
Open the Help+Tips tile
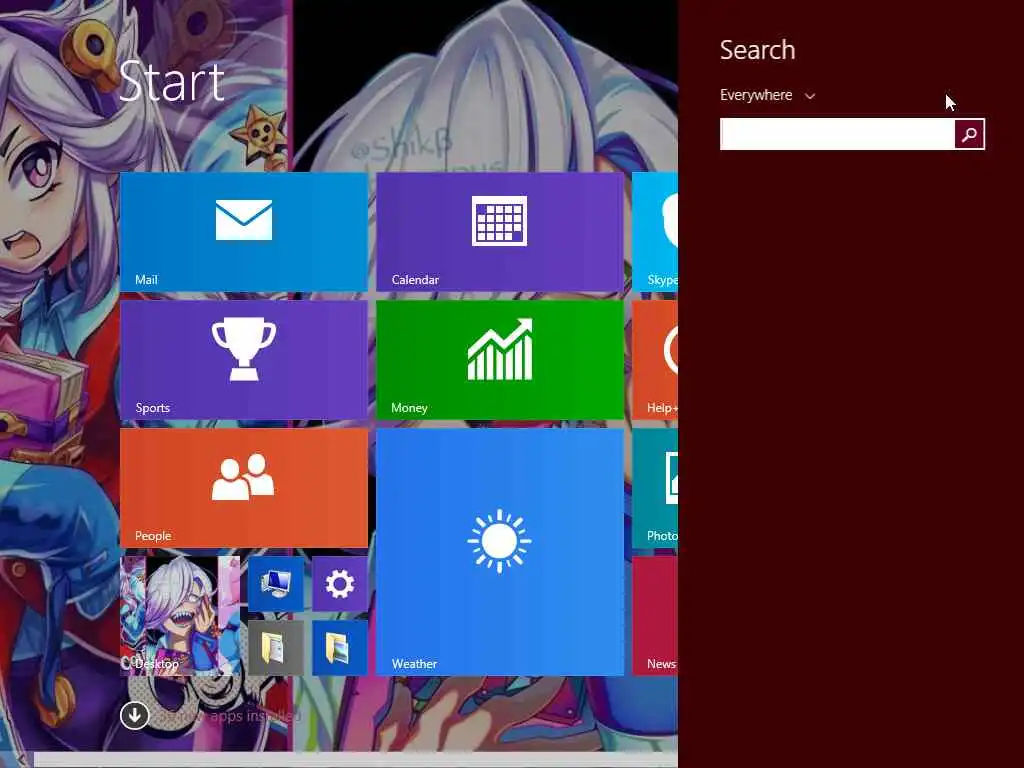click(655, 360)
